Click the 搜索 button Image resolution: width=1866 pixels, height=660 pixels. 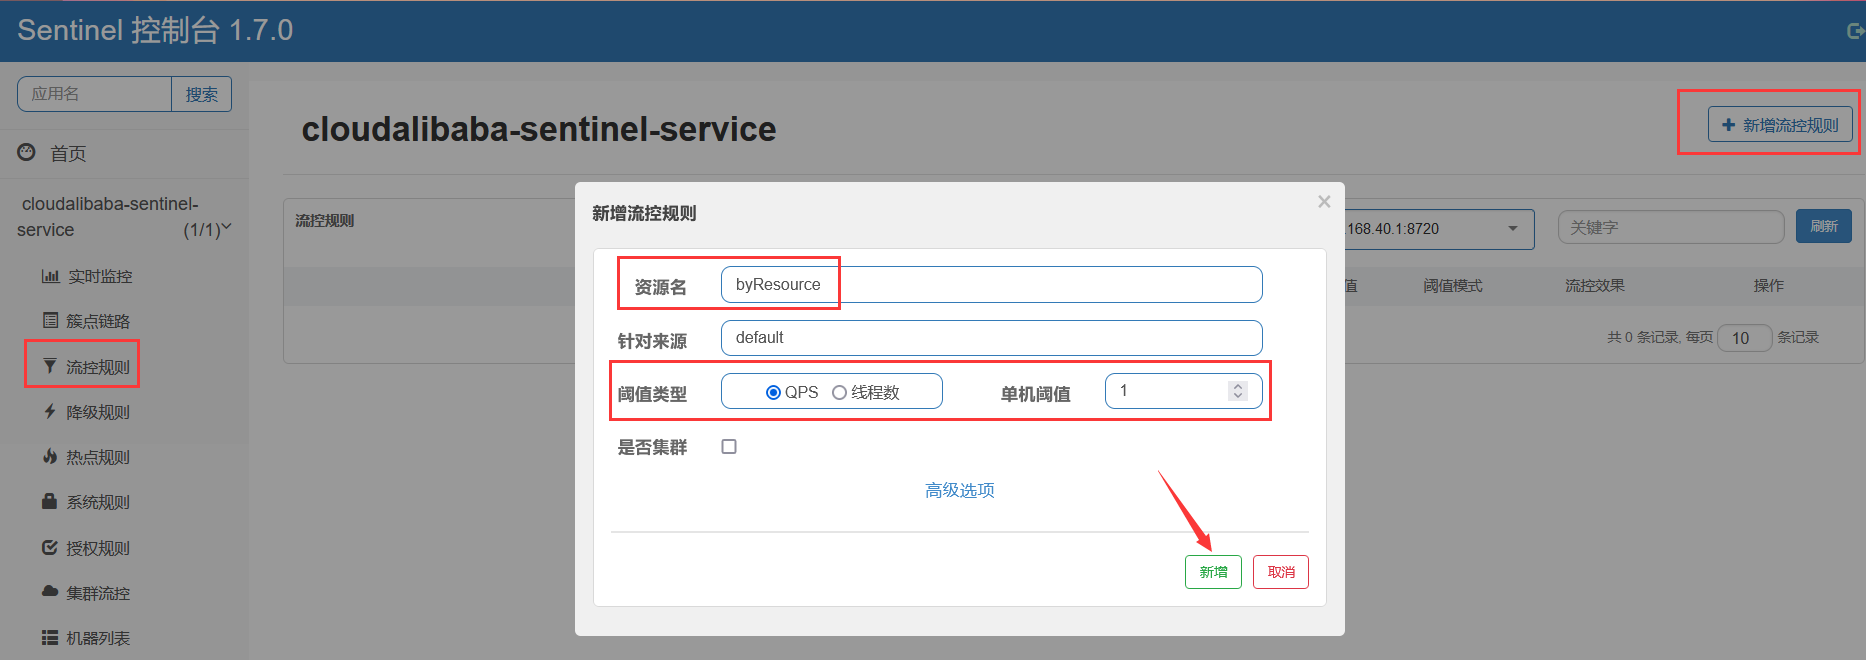tap(201, 94)
